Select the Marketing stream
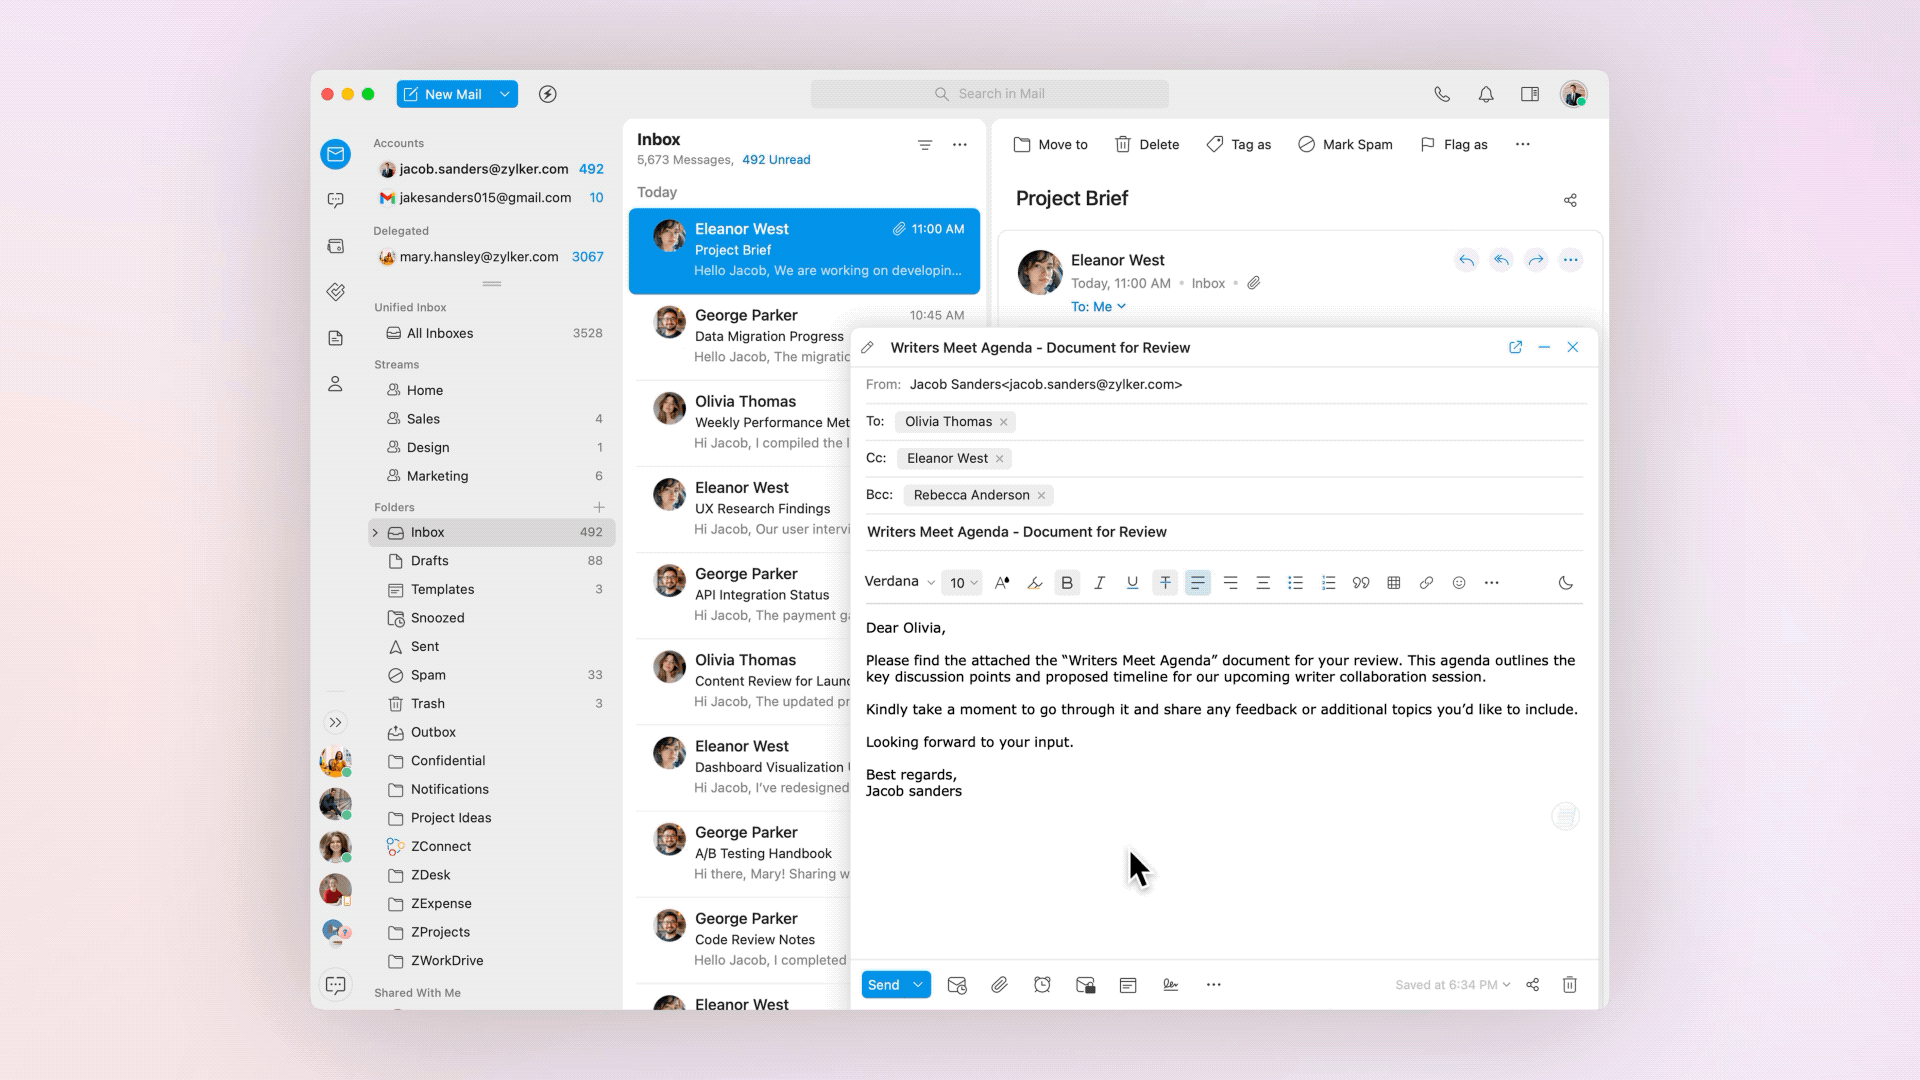 pyautogui.click(x=437, y=476)
